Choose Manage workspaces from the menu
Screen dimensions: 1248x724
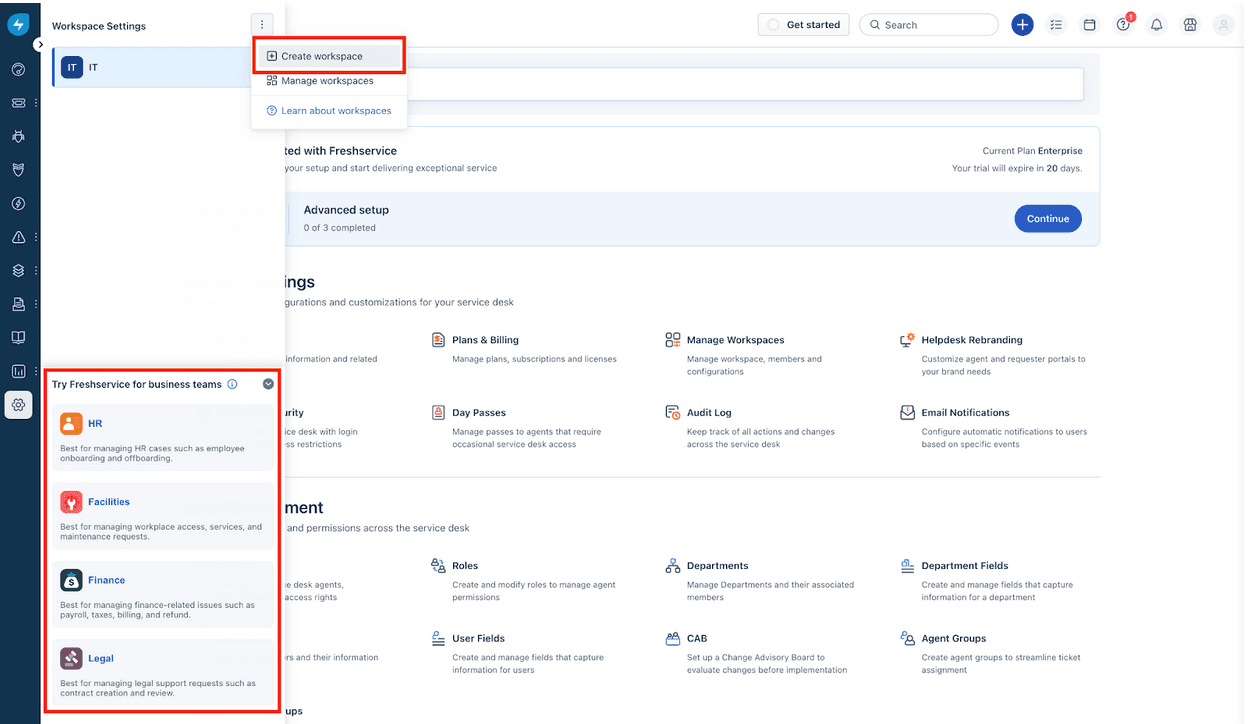pos(329,81)
